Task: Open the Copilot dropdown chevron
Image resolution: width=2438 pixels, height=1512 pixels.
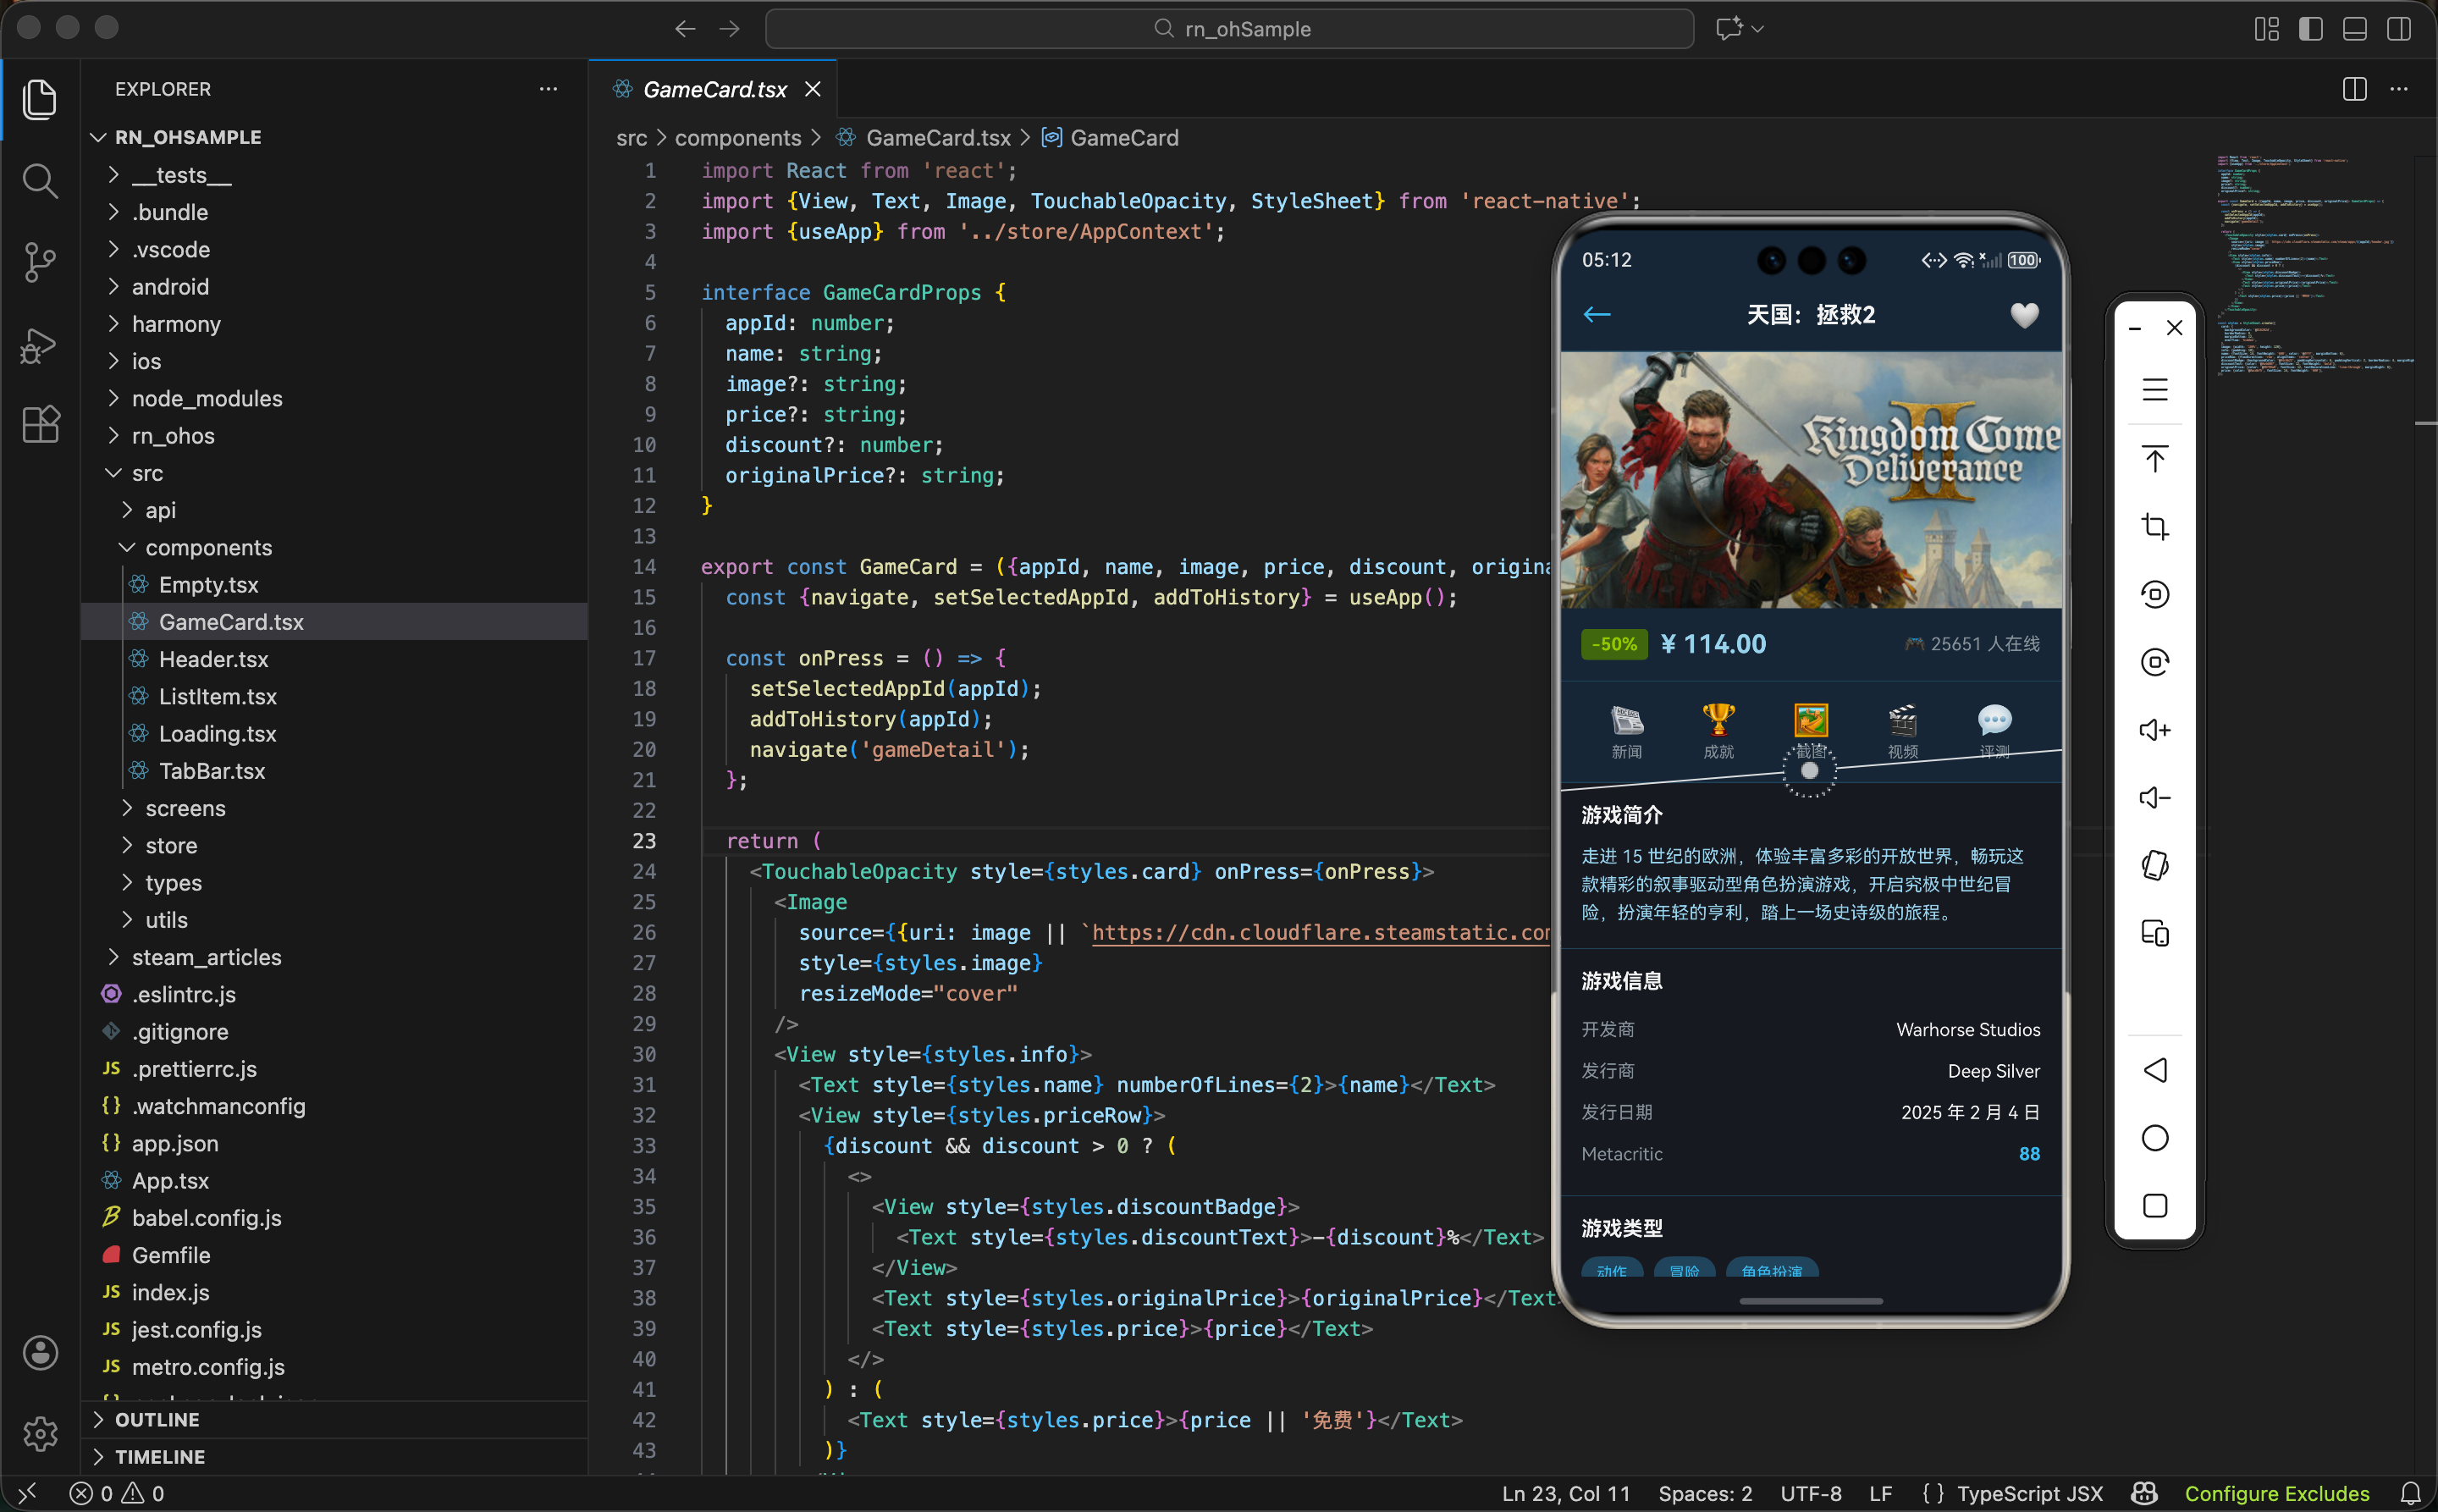Action: tap(1758, 29)
